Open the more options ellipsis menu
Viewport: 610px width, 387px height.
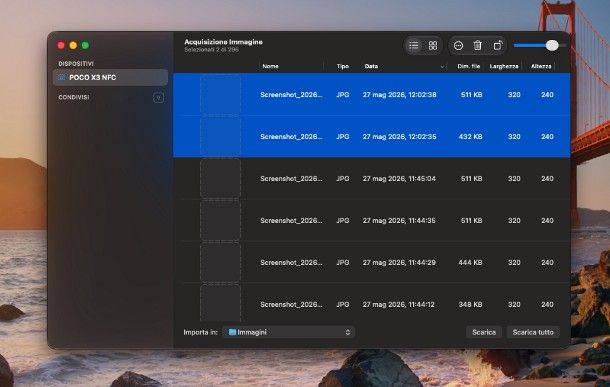click(458, 46)
